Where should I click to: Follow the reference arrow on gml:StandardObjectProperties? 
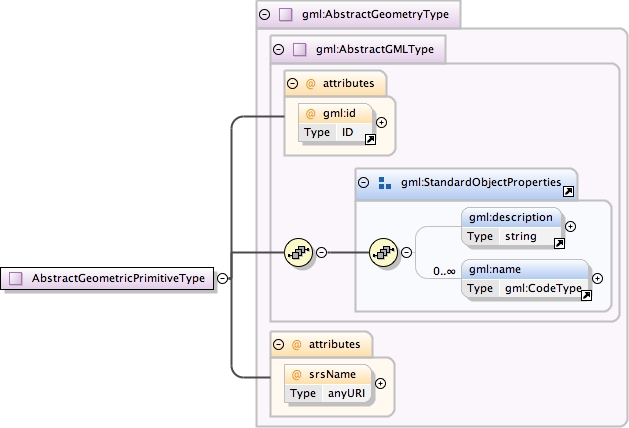568,192
